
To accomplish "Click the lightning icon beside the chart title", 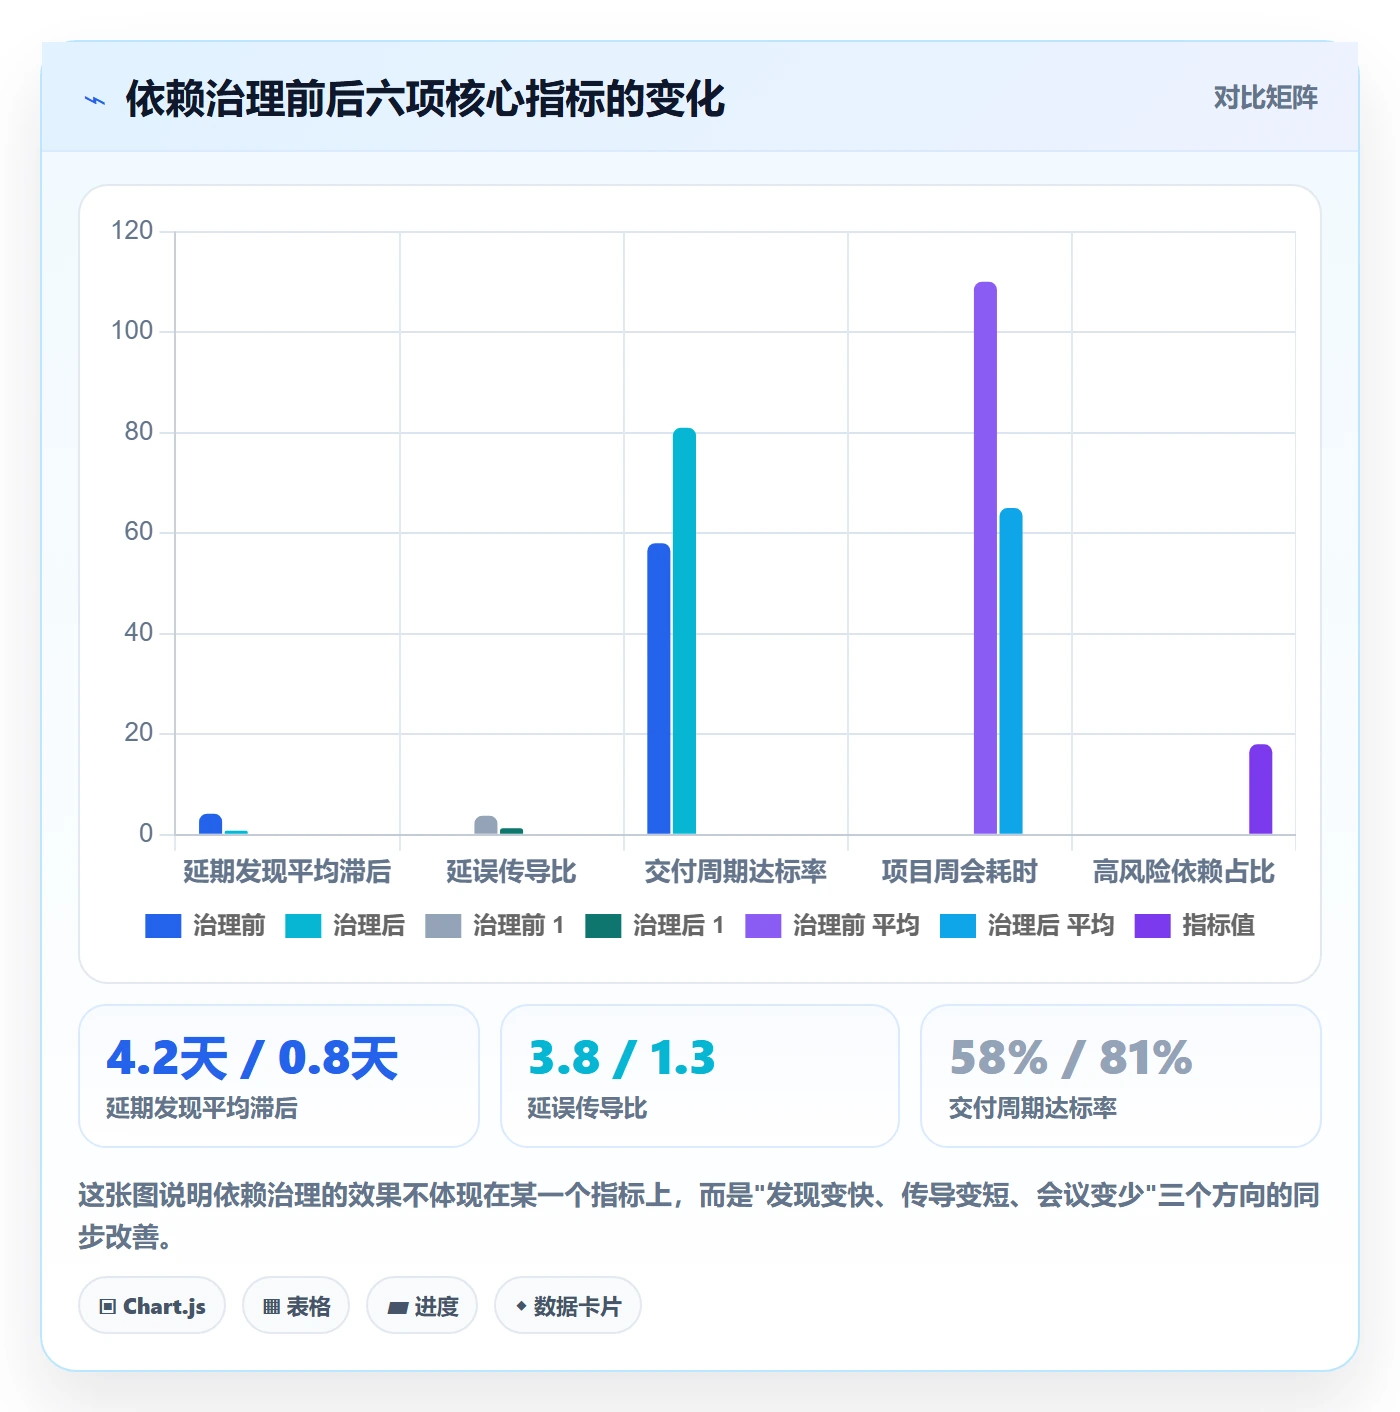I will (x=95, y=100).
